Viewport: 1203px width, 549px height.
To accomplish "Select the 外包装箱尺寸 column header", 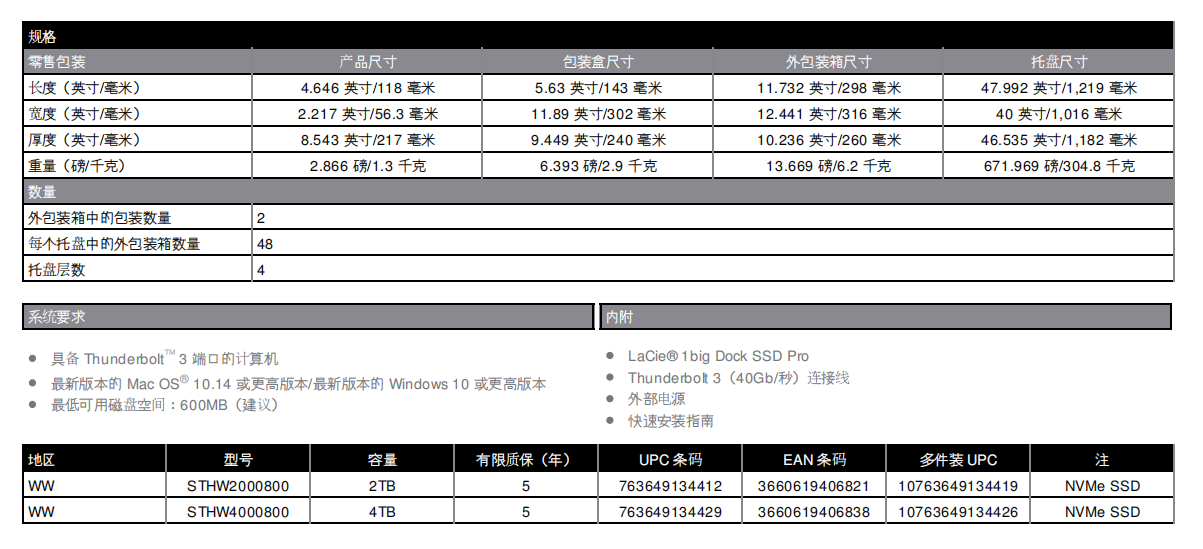I will [x=828, y=62].
